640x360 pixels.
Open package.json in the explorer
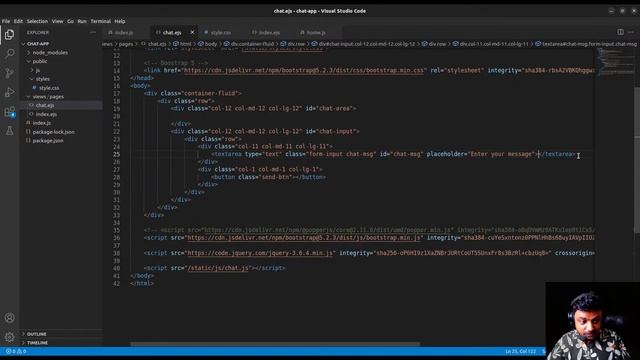pyautogui.click(x=48, y=140)
